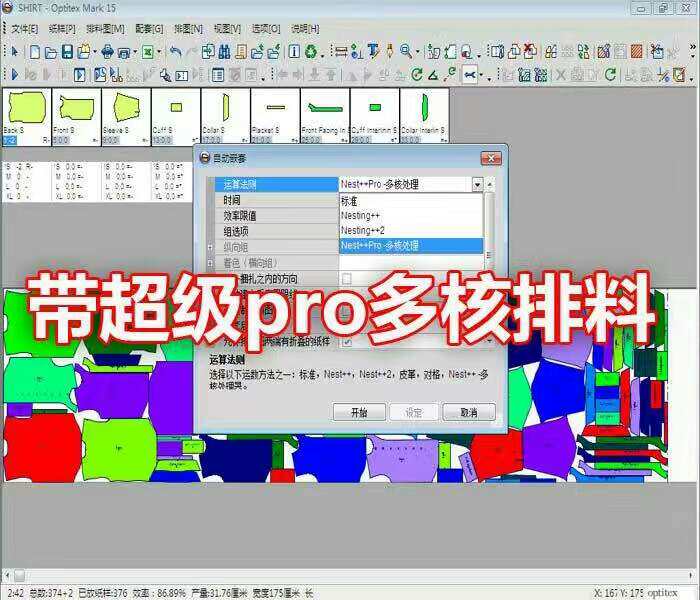
Task: Expand the 着色 (横向组) row
Action: 210,263
